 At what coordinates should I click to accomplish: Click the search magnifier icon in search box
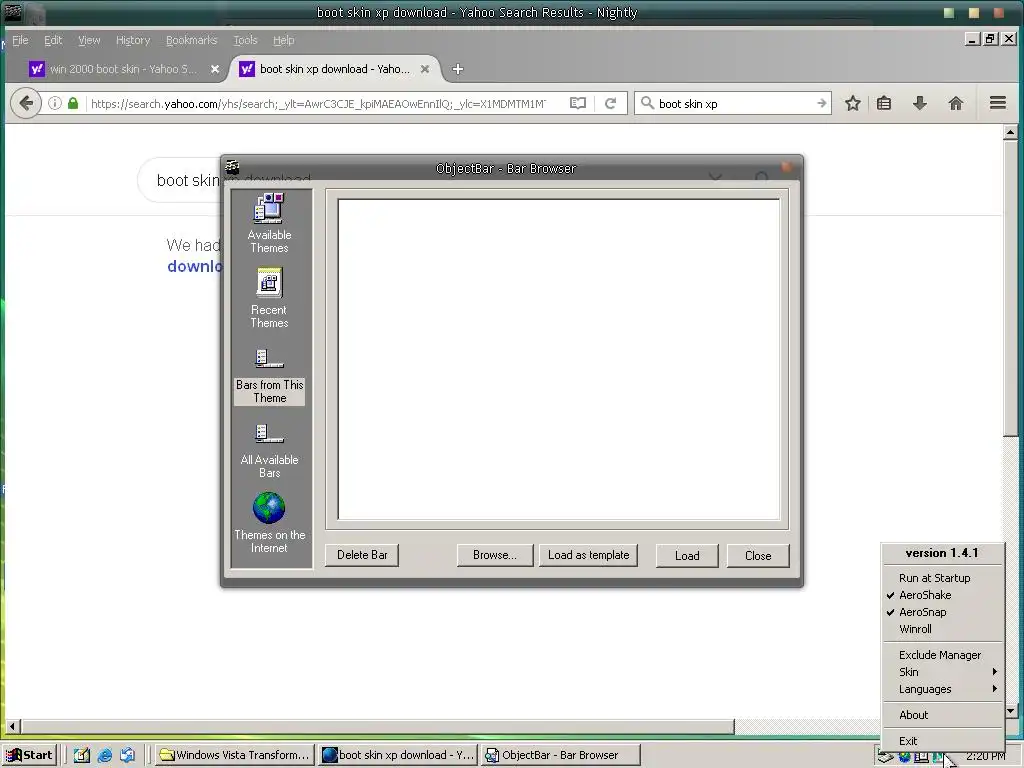coord(647,103)
